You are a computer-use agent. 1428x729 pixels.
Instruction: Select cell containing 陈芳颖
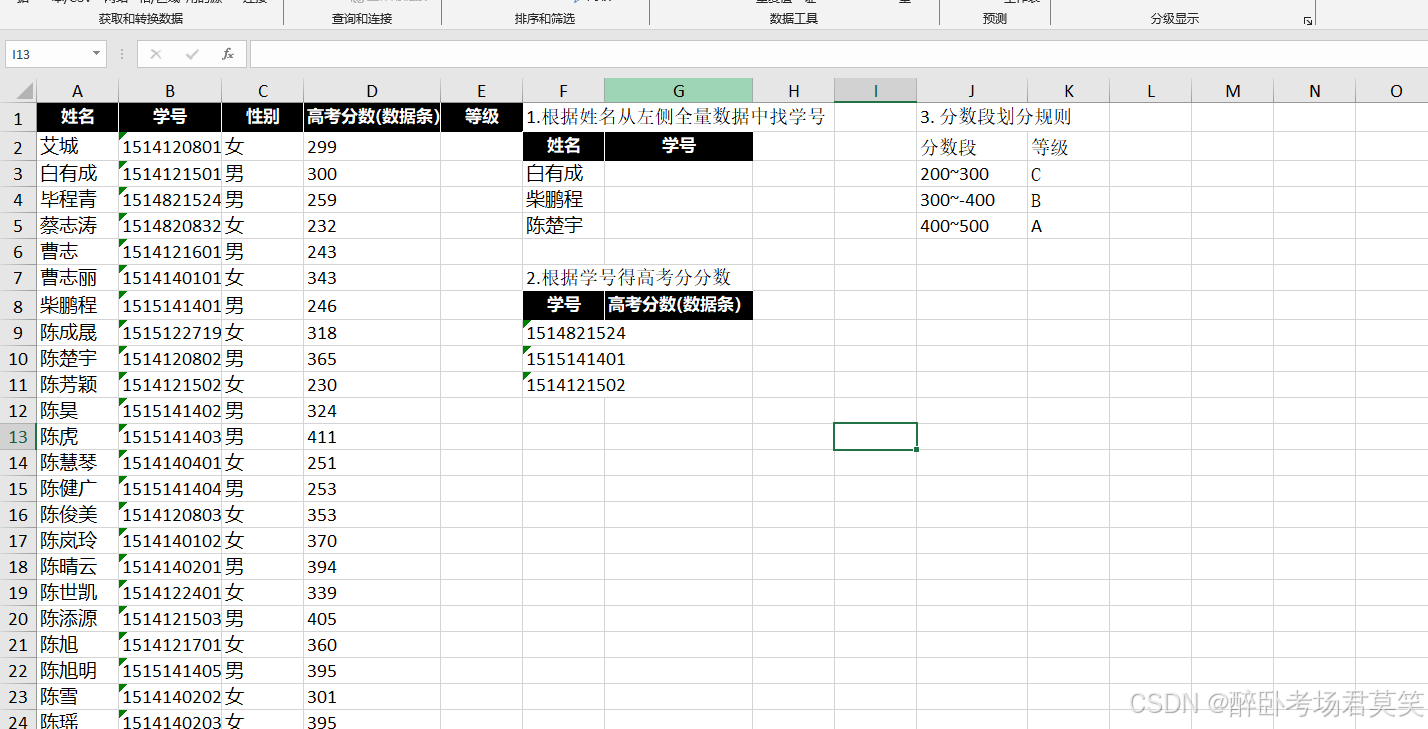tap(78, 385)
